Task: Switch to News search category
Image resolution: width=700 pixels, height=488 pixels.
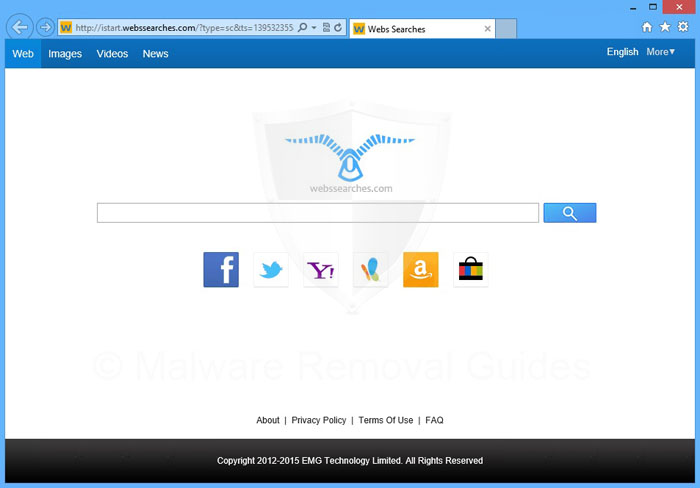Action: [155, 54]
